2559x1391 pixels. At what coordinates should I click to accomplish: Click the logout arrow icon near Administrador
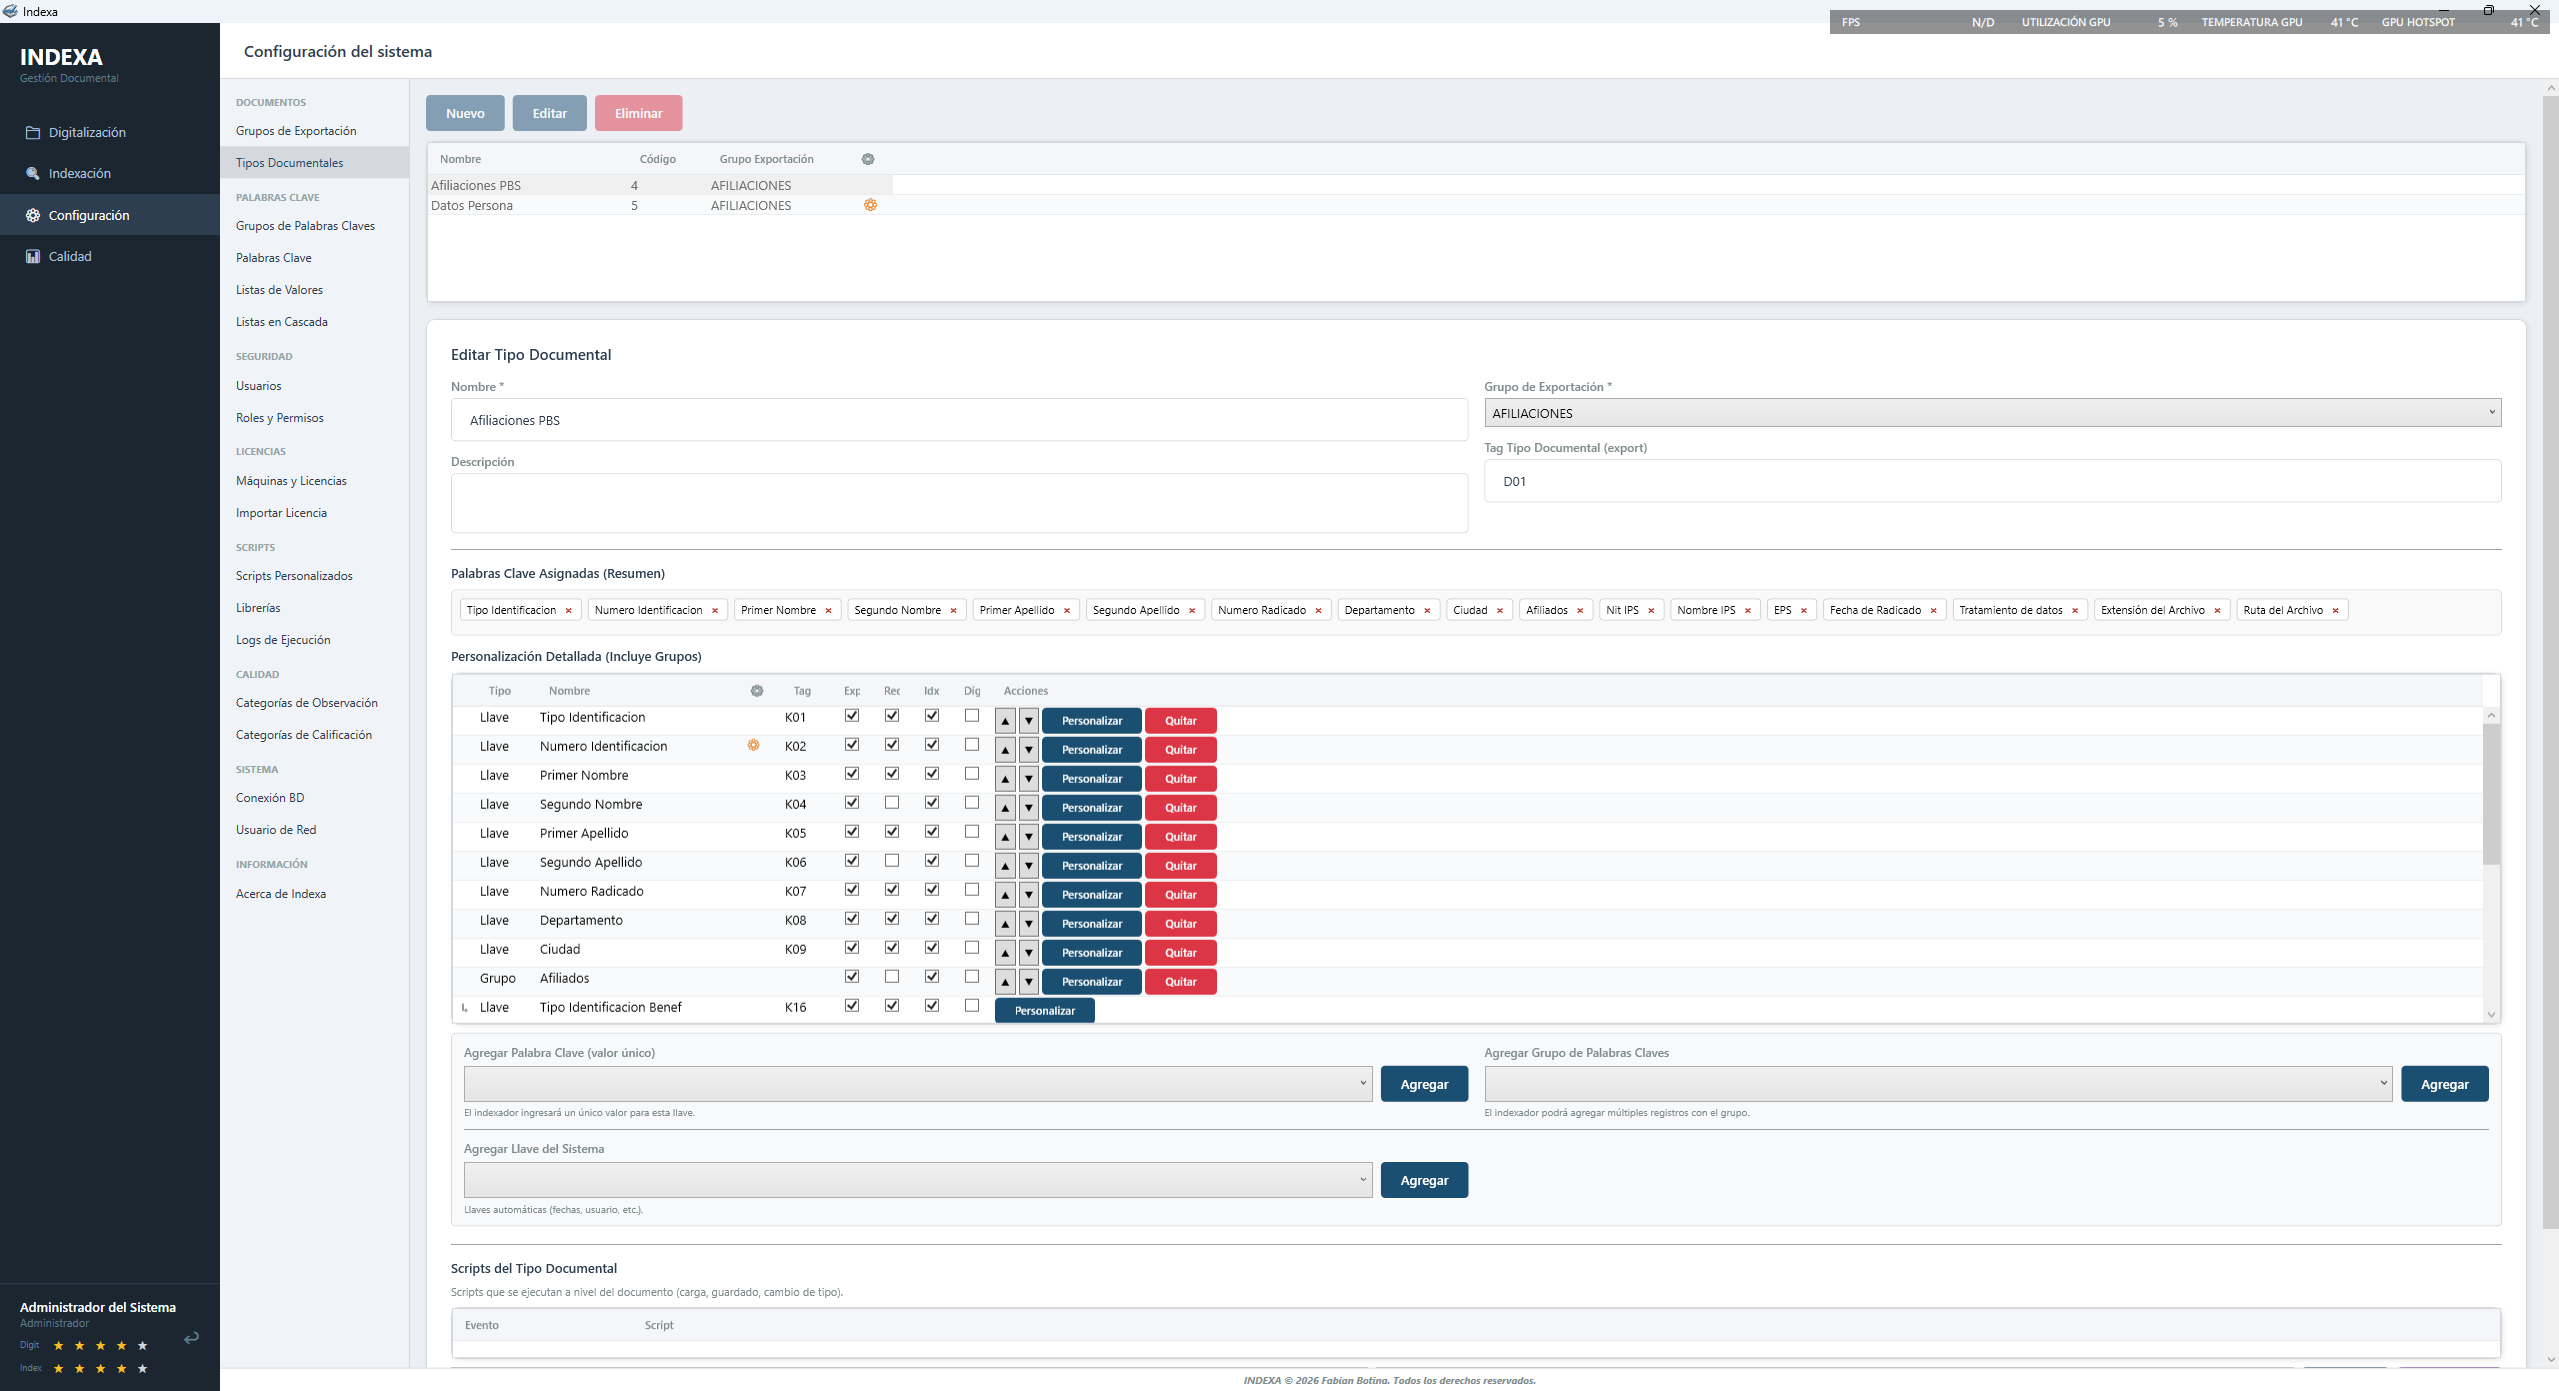coord(191,1337)
